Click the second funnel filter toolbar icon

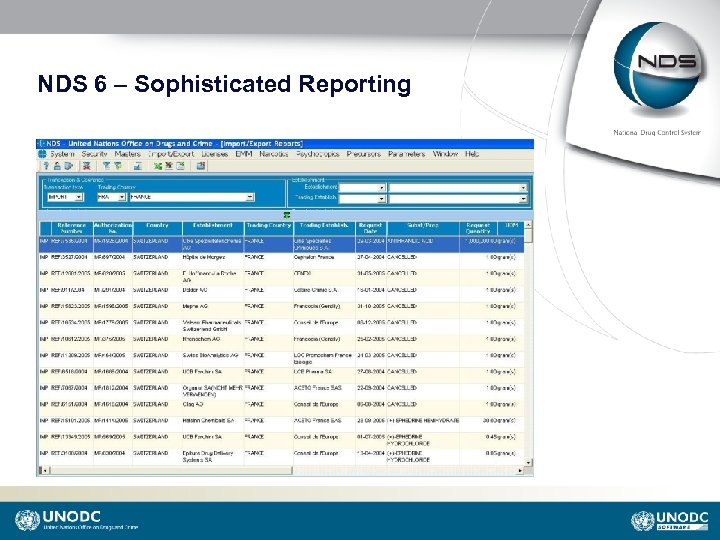tap(118, 166)
